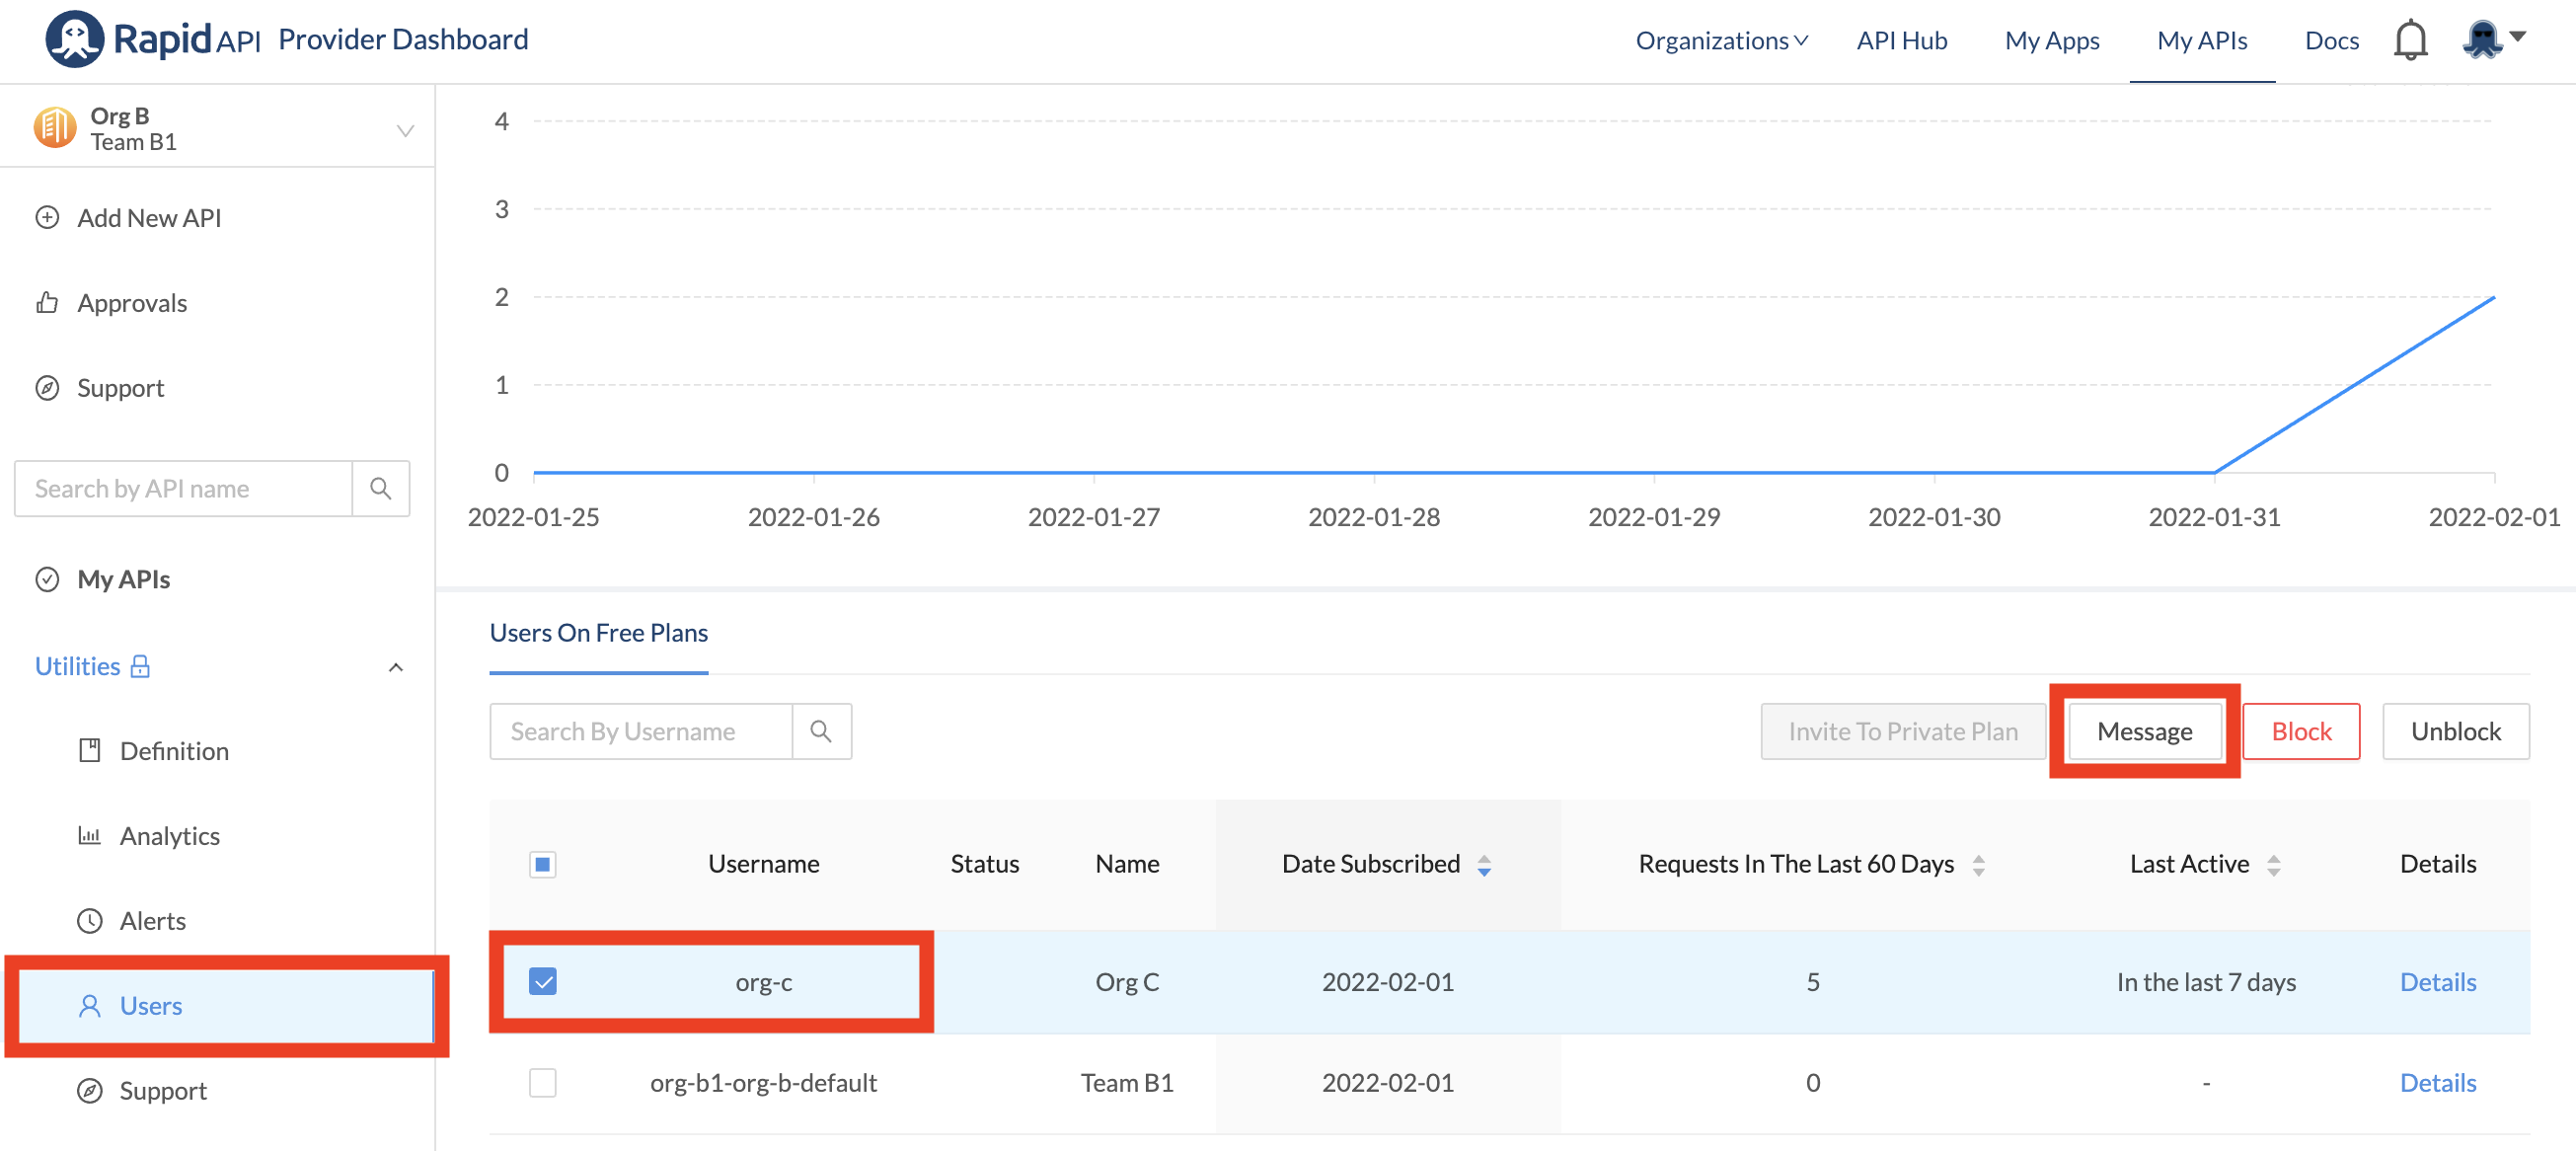Click the red Block button
This screenshot has height=1151, width=2576.
[x=2300, y=731]
